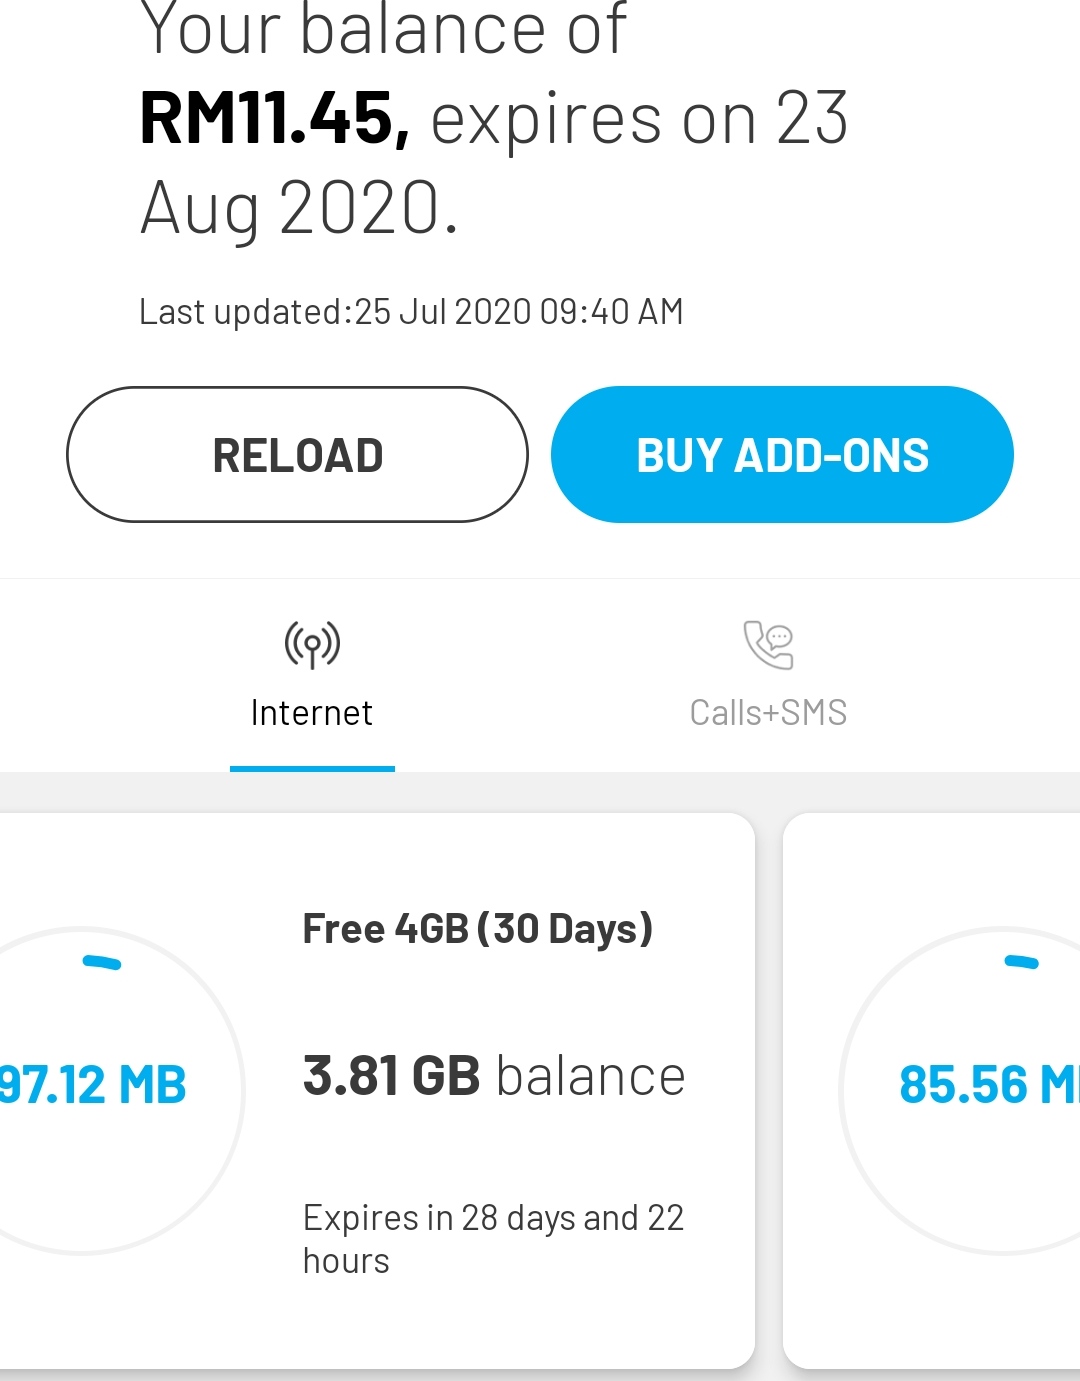Tap the blue underline beneath Internet tab
This screenshot has width=1080, height=1381.
coord(312,768)
